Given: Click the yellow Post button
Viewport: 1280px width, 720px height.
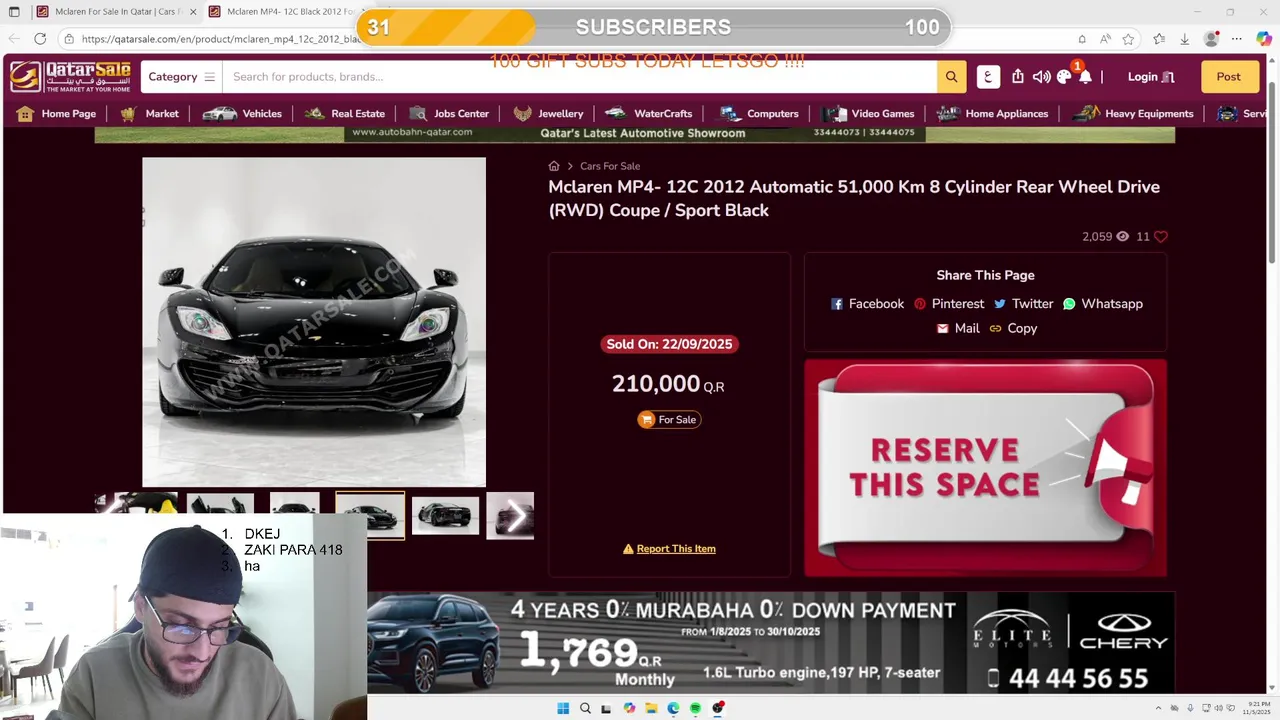Looking at the screenshot, I should pyautogui.click(x=1229, y=77).
